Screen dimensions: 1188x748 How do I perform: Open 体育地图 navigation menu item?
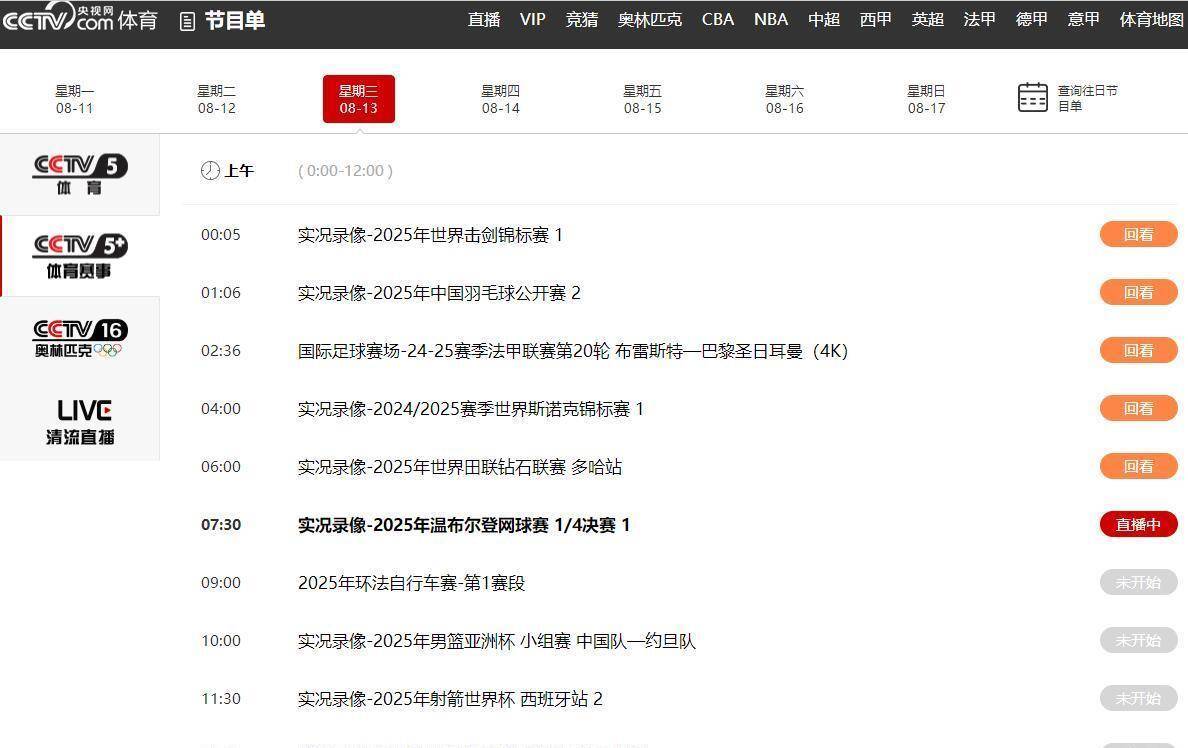point(1151,20)
